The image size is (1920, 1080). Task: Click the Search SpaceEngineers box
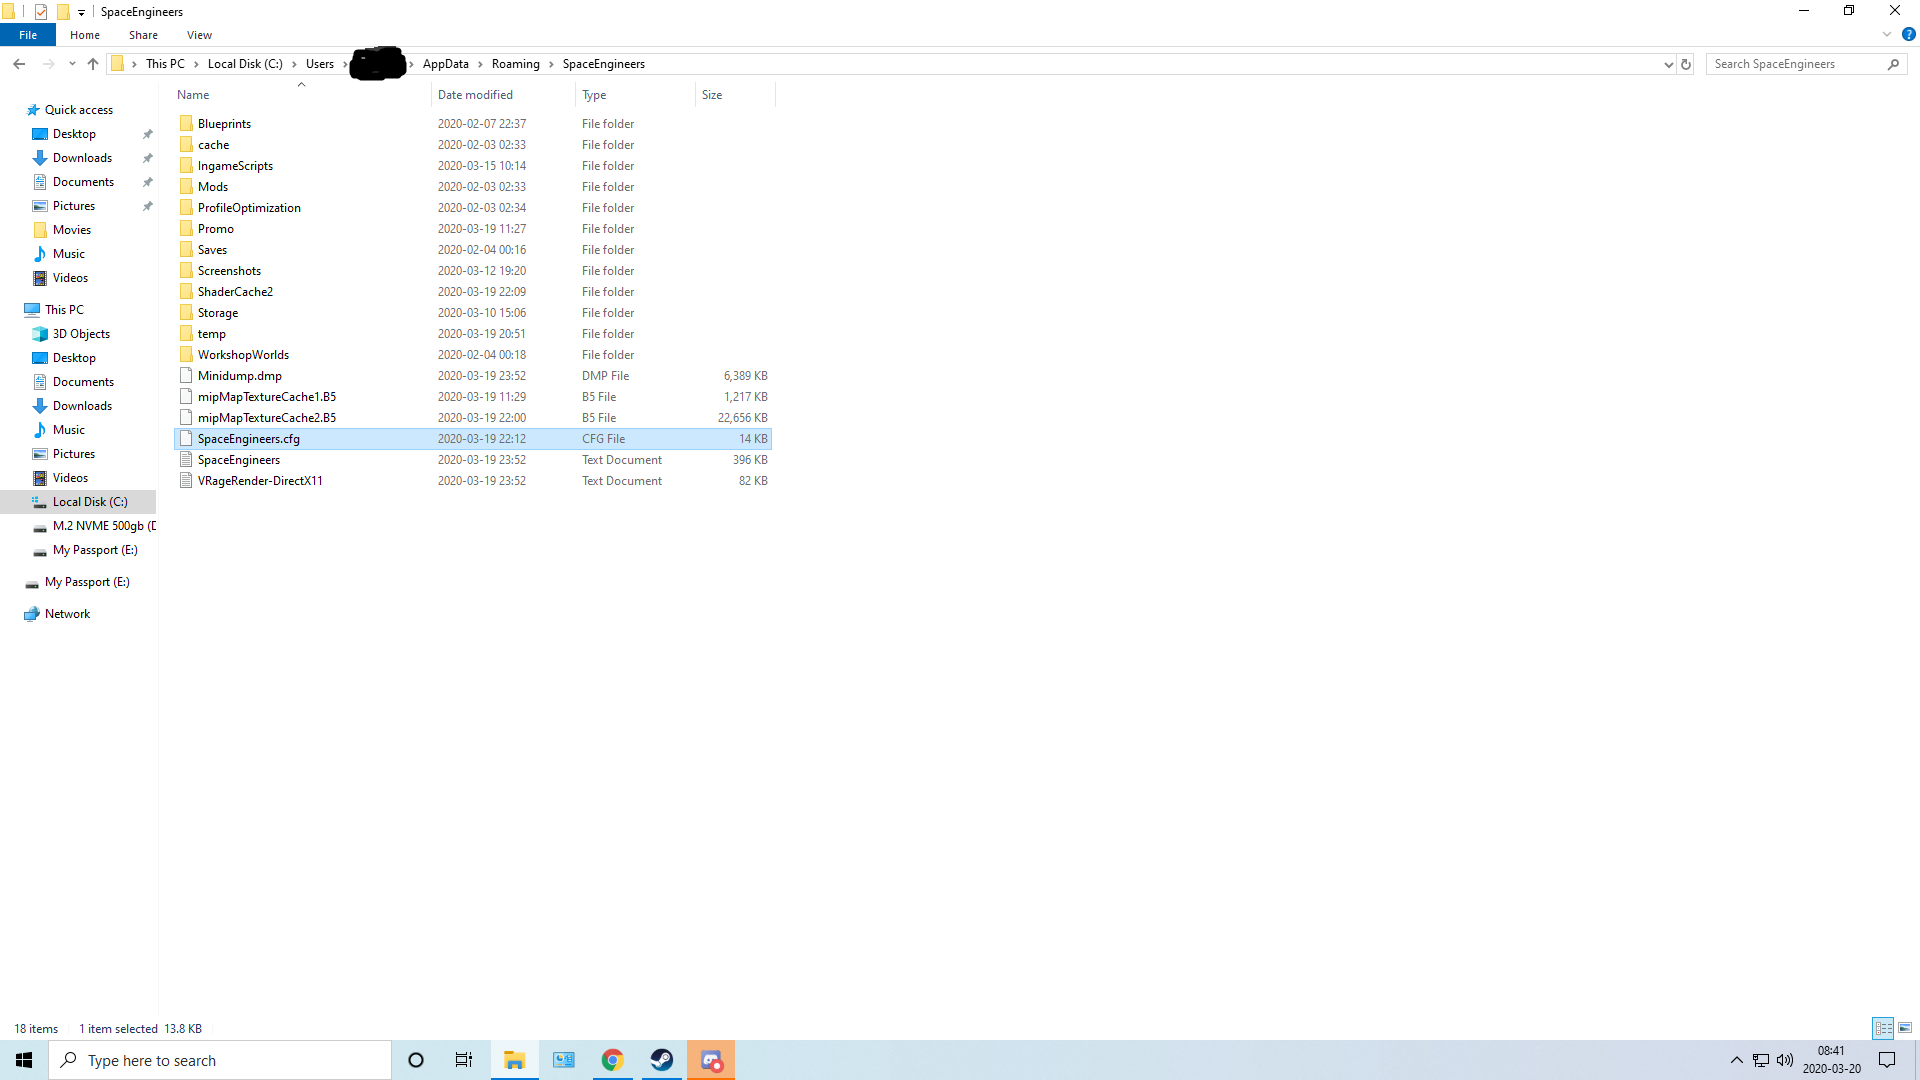(1806, 64)
